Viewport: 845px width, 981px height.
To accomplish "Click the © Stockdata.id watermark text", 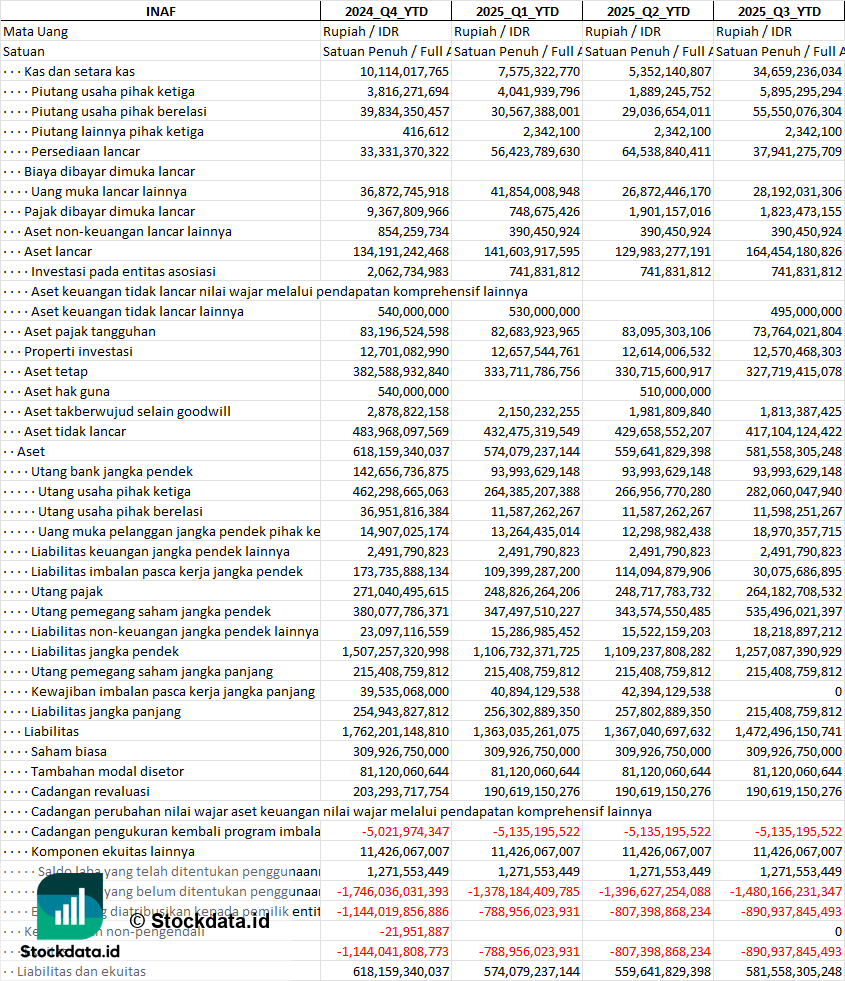I will 200,921.
